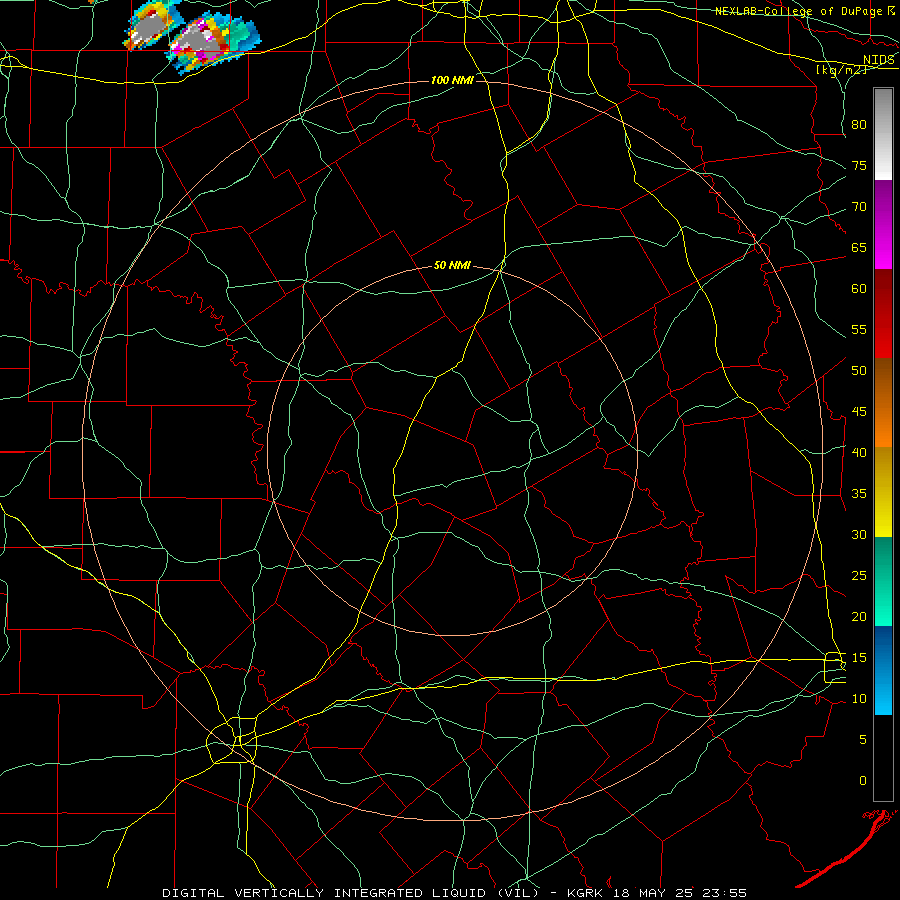Click the 50 NMI range ring label
This screenshot has width=900, height=900.
[x=452, y=265]
